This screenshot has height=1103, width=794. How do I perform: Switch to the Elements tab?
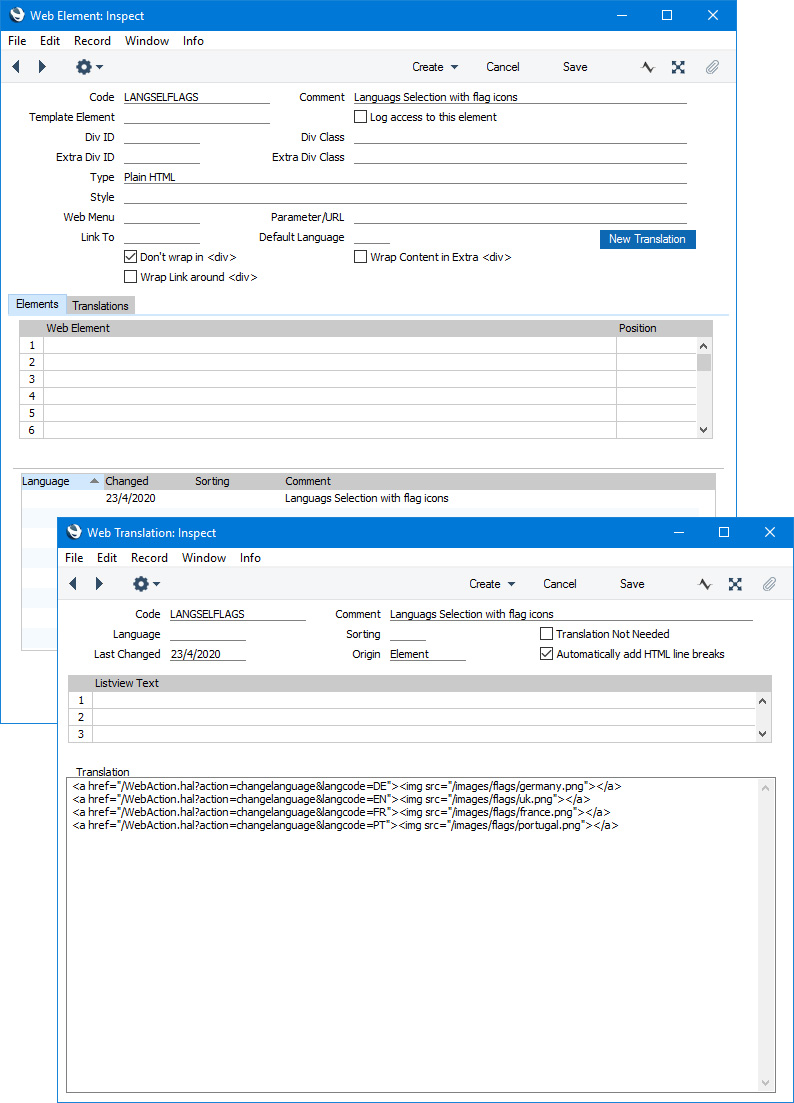pyautogui.click(x=37, y=304)
